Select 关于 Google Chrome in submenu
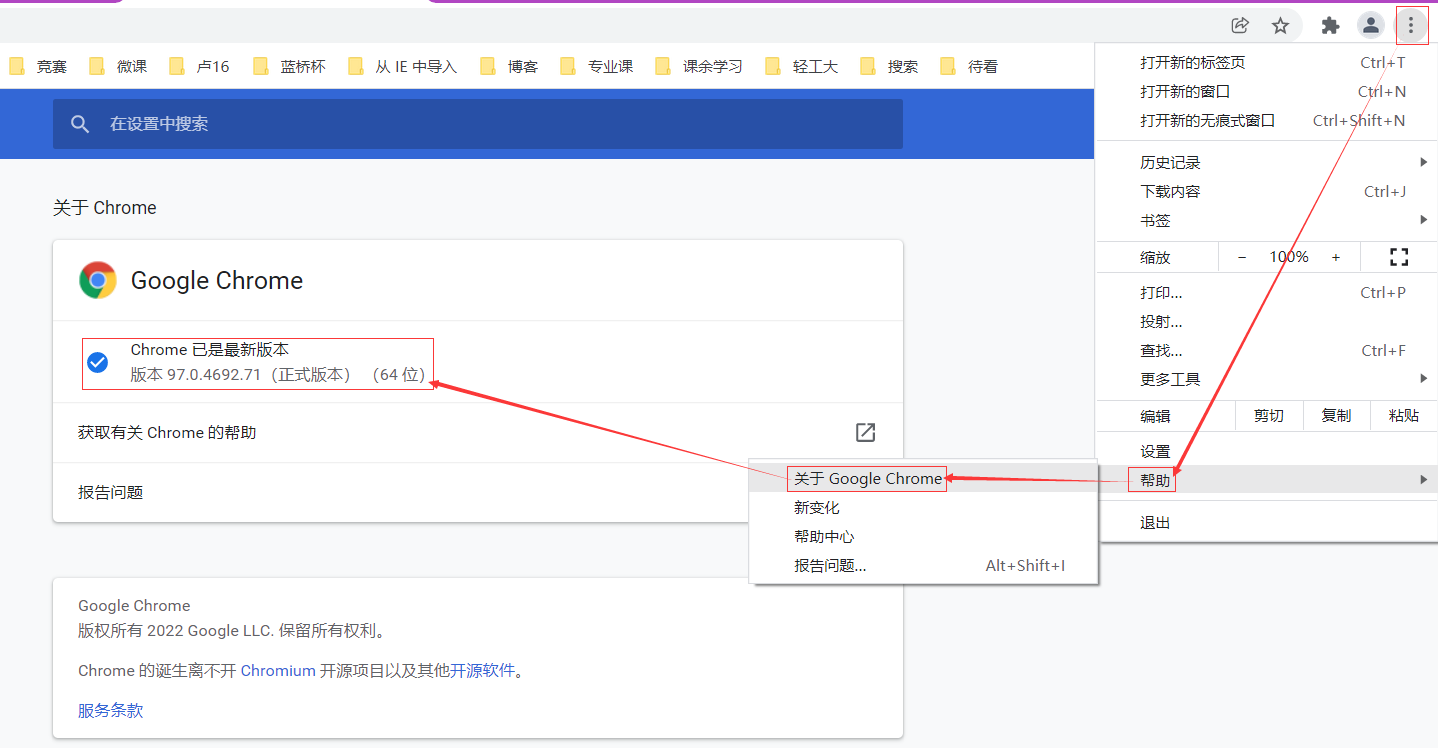Screen dimensions: 1438x748 (924, 479)
